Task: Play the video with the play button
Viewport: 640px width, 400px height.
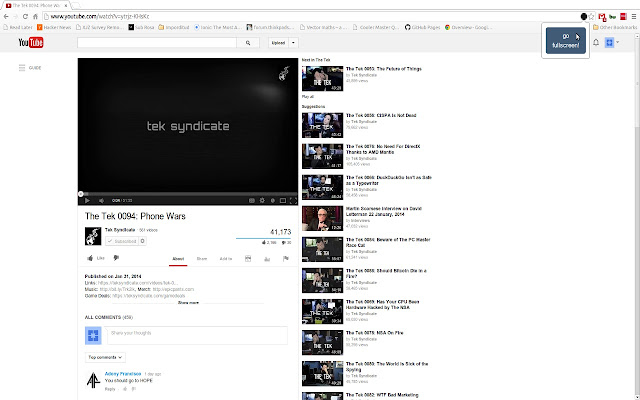Action: (x=87, y=200)
